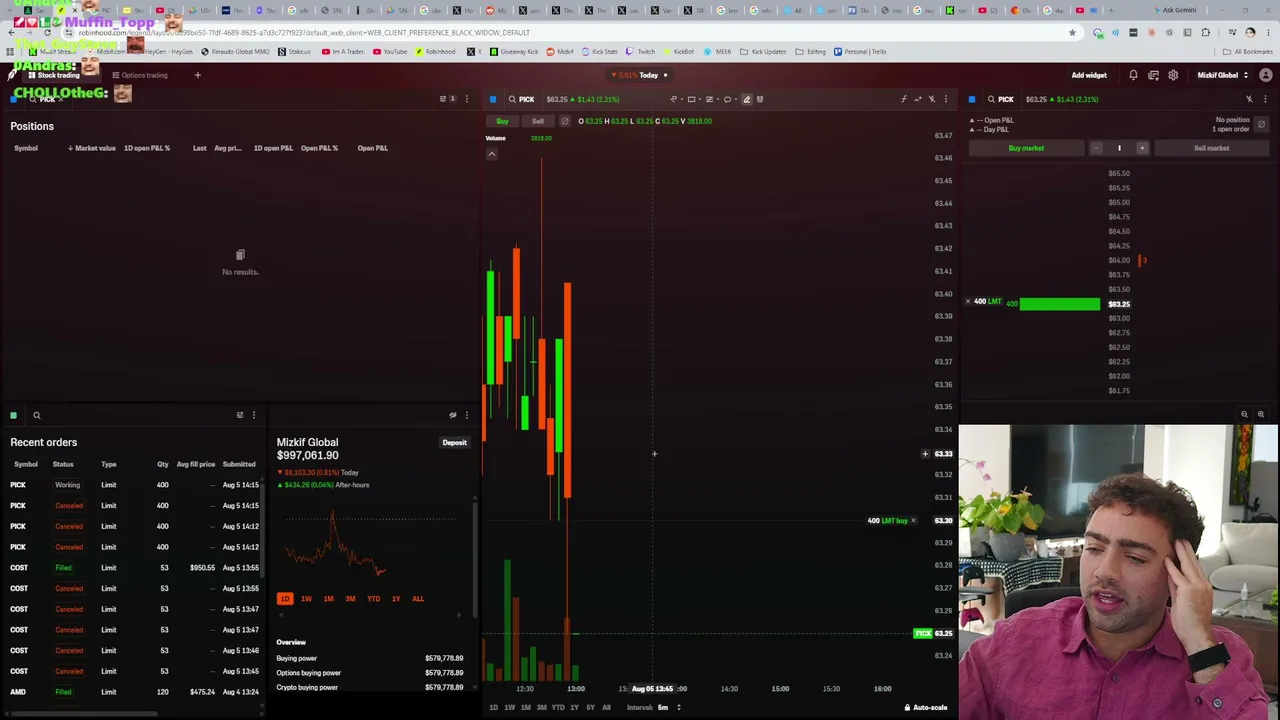This screenshot has width=1280, height=720.
Task: Open chart panel more options menu
Action: pos(946,99)
